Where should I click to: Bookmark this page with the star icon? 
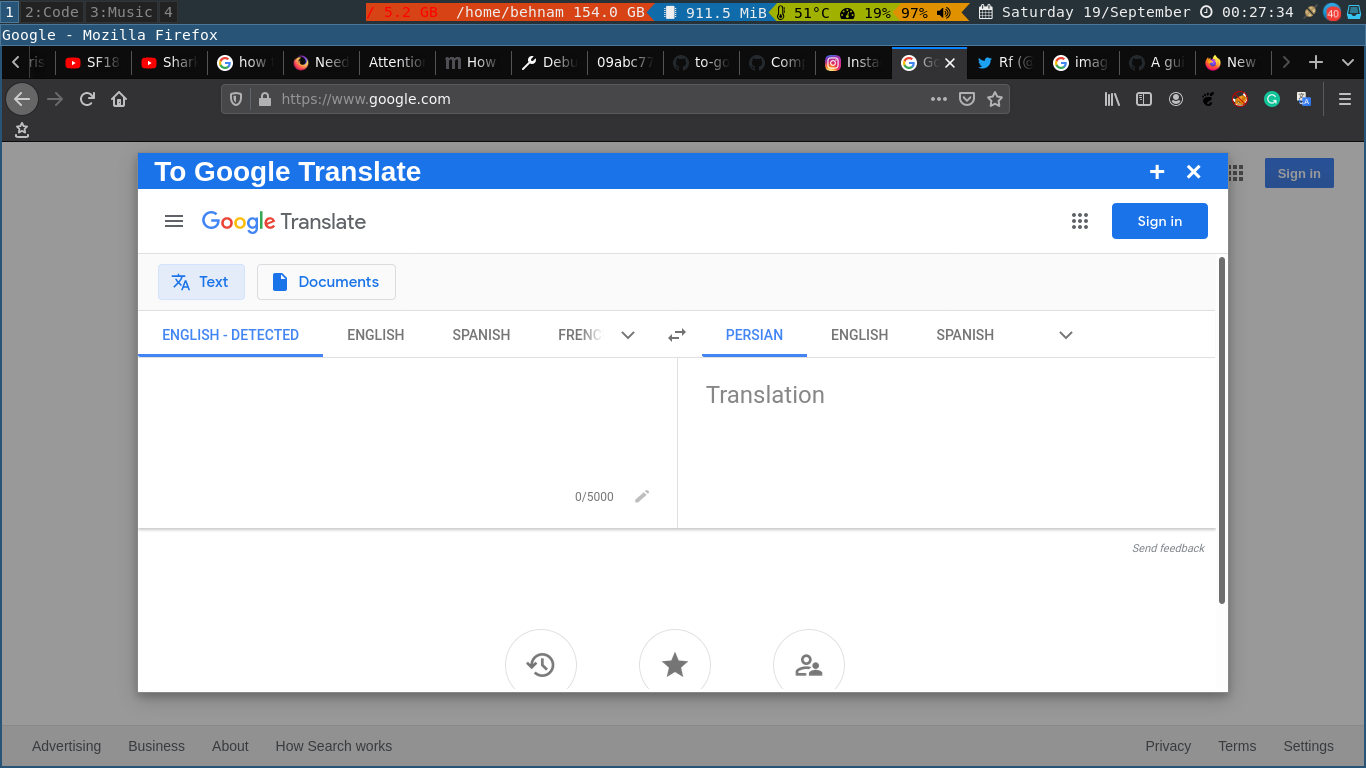[x=995, y=99]
